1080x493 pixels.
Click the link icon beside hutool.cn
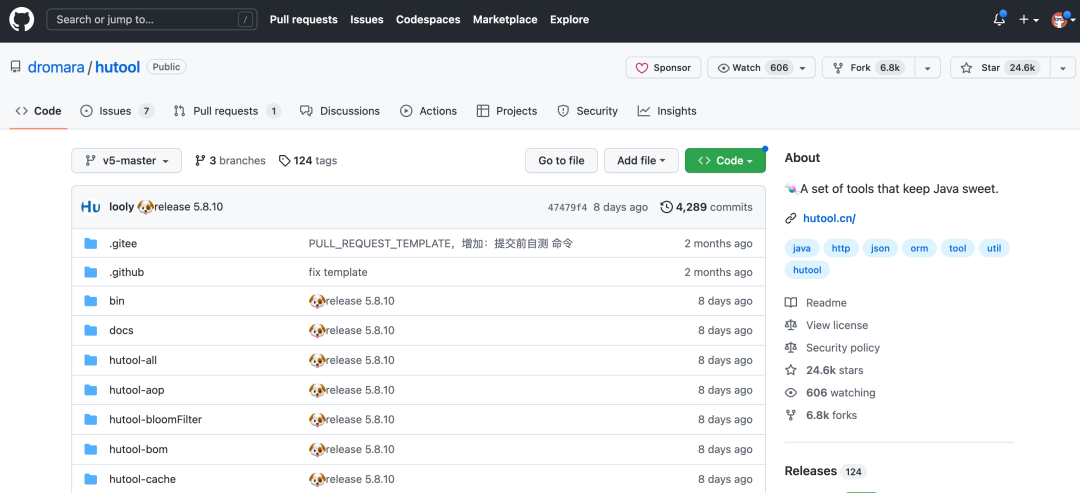tap(791, 218)
